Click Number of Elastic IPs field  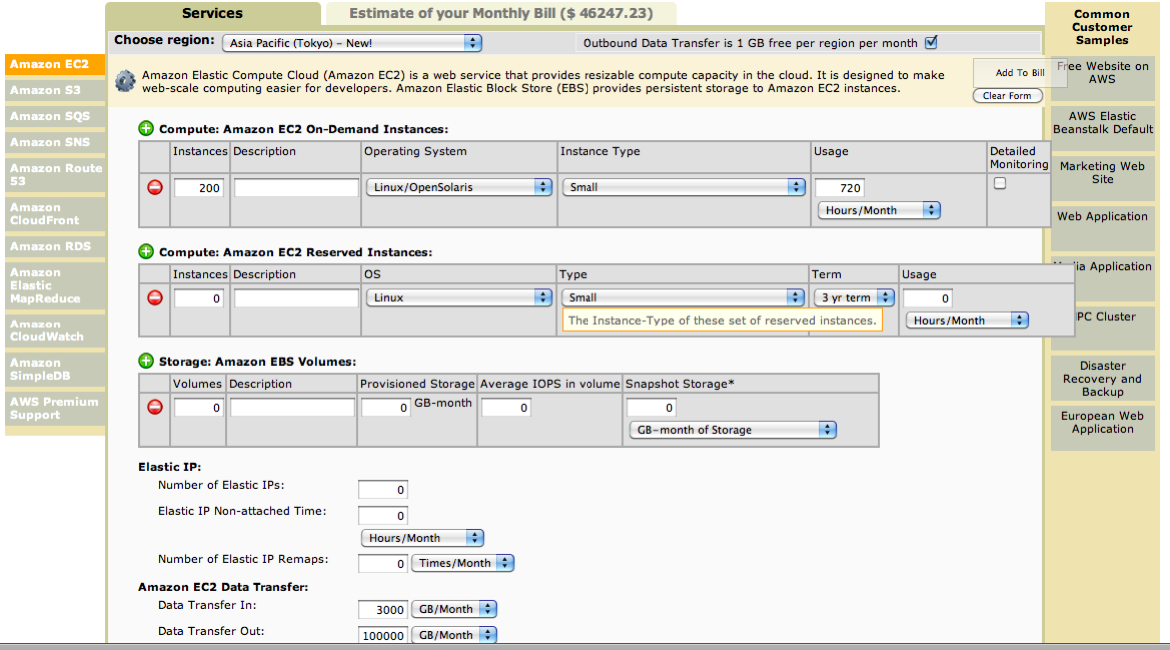383,490
